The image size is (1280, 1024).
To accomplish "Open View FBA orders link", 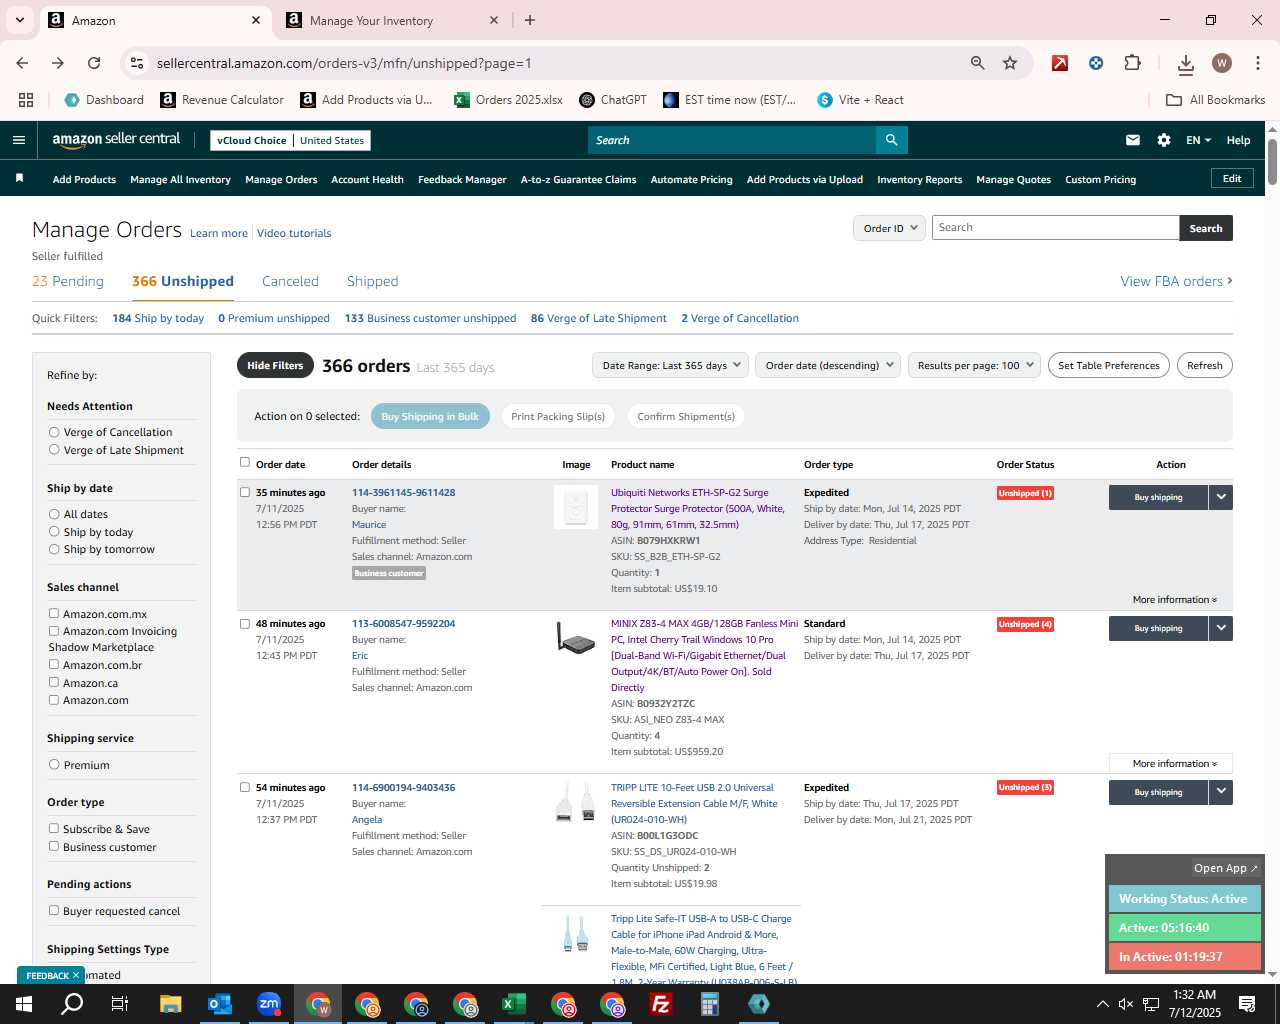I will coord(1176,282).
